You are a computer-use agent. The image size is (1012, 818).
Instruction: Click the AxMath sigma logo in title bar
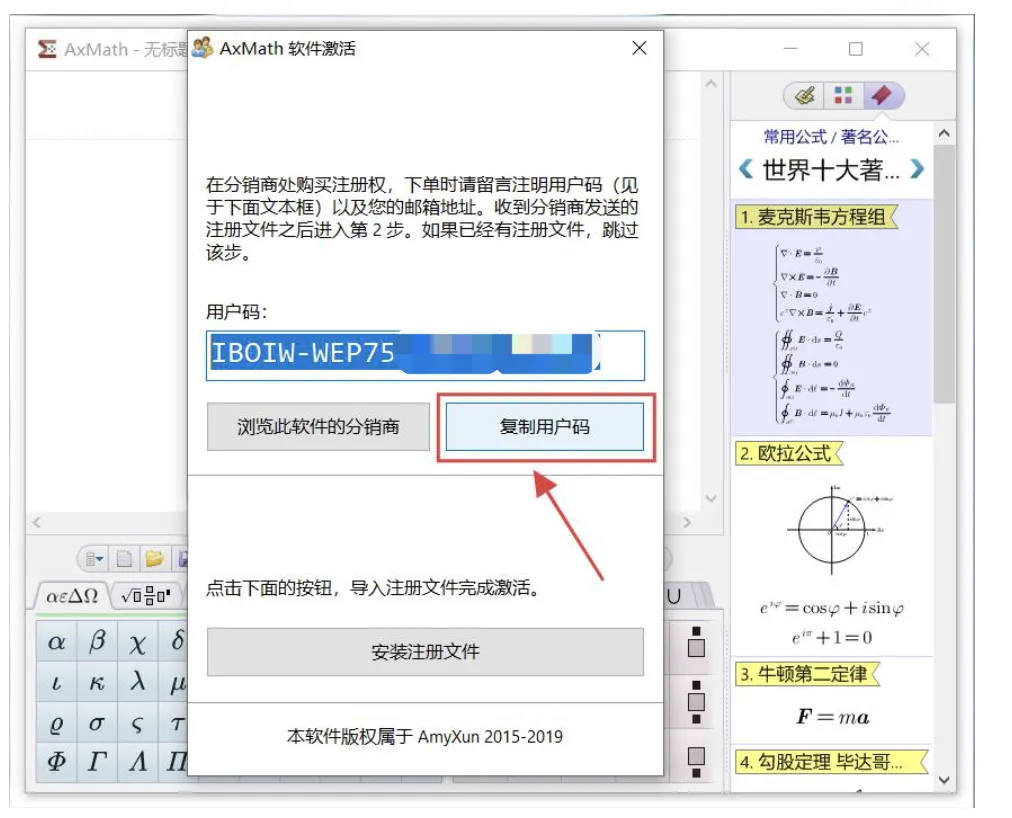point(46,49)
